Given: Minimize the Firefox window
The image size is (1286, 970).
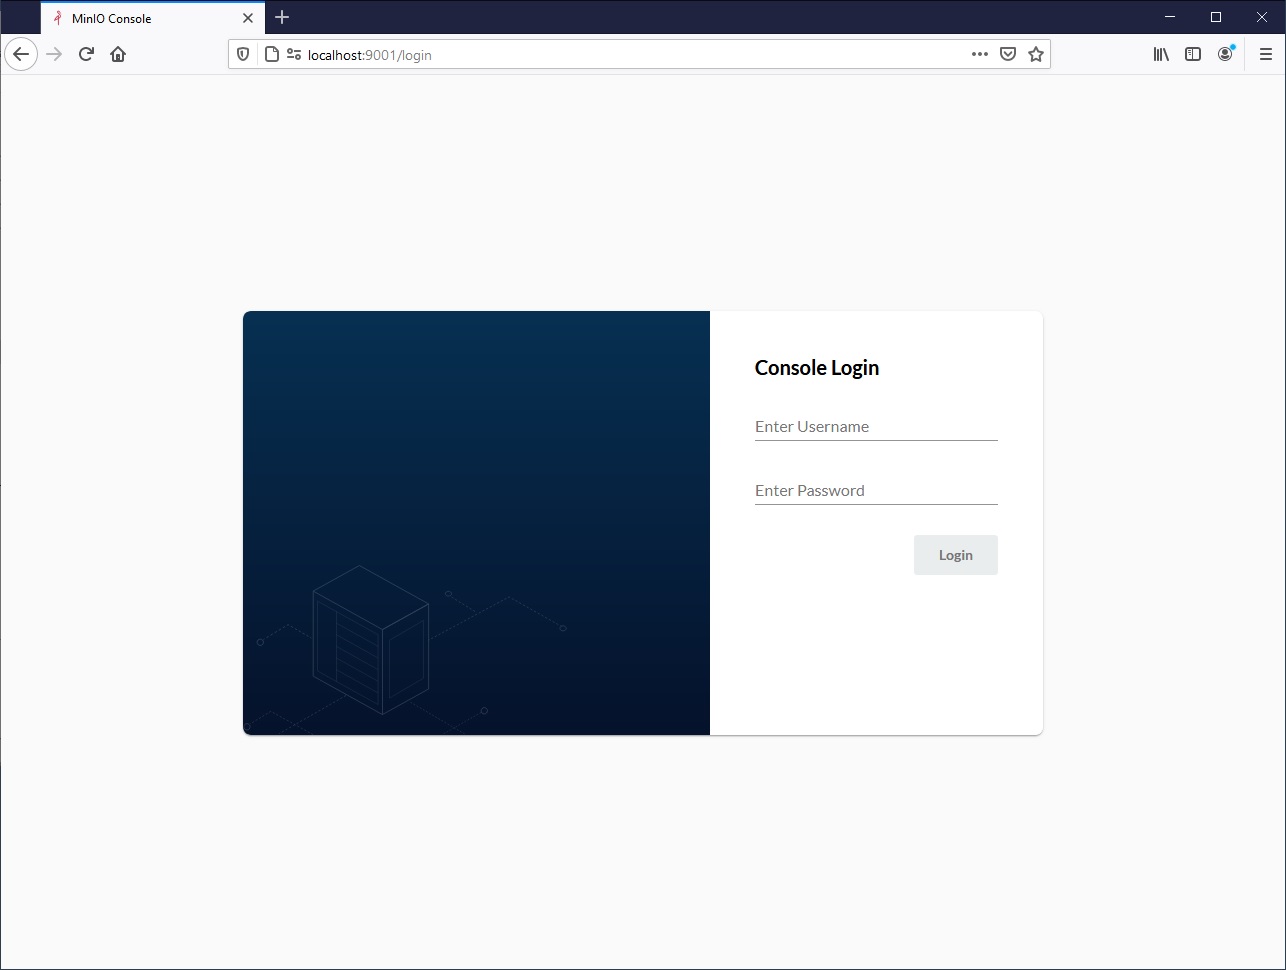Looking at the screenshot, I should 1170,17.
